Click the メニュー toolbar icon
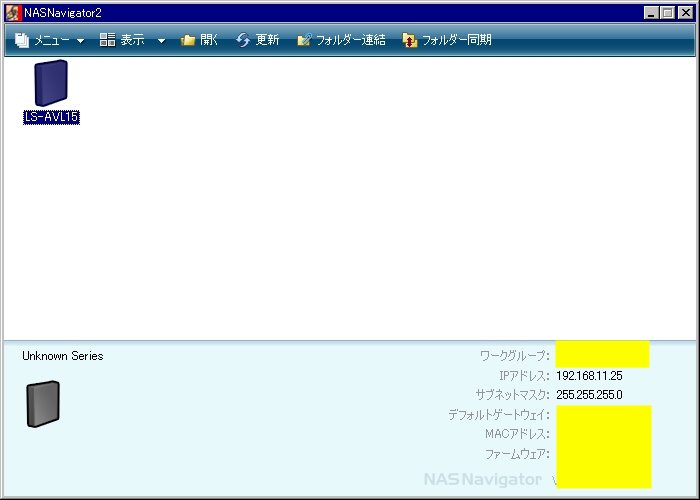 (x=22, y=40)
